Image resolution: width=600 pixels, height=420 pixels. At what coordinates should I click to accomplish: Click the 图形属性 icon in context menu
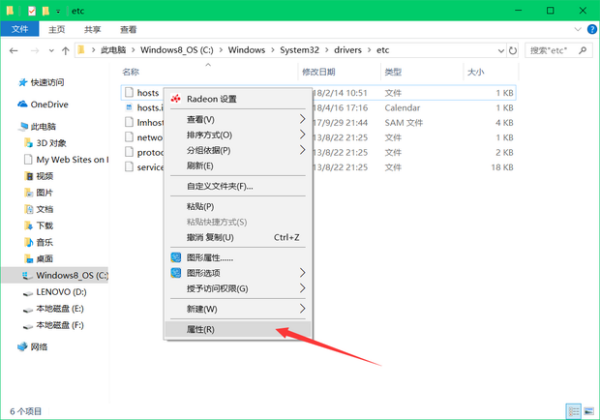[x=176, y=257]
